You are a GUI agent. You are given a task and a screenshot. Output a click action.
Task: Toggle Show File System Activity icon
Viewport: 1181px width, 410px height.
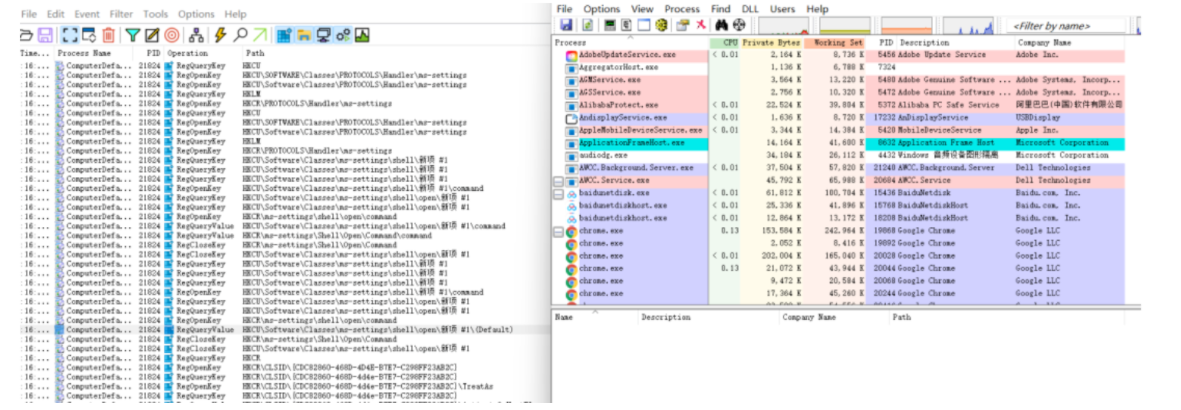[304, 35]
